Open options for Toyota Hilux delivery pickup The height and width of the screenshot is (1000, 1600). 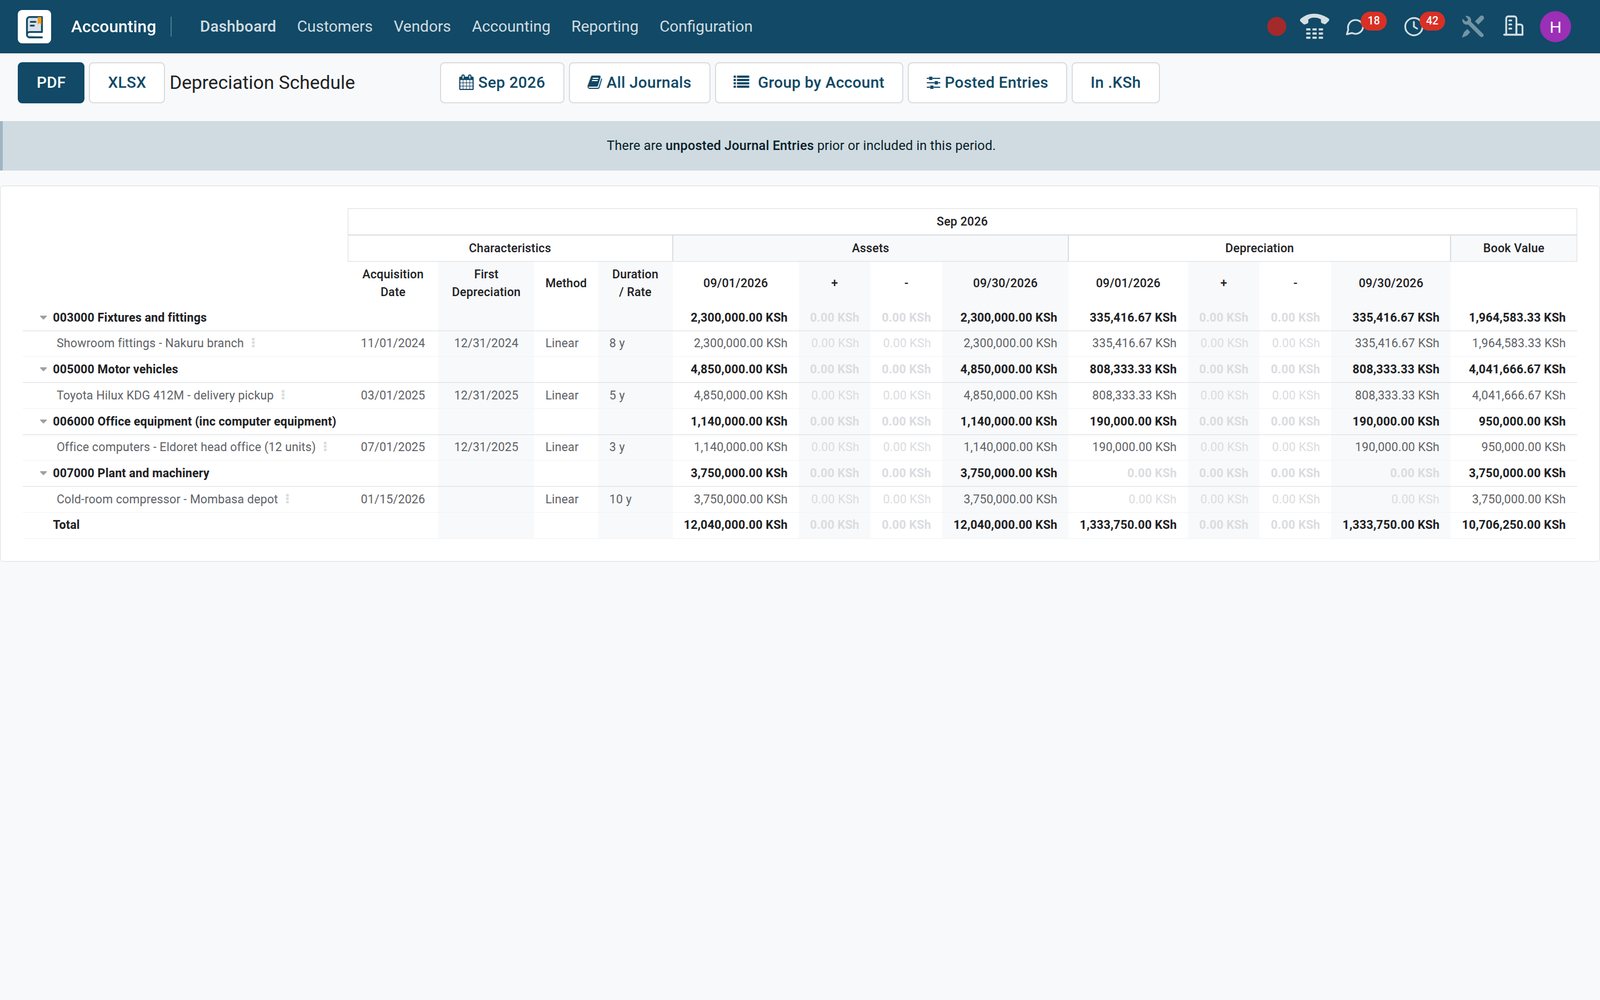pos(283,395)
